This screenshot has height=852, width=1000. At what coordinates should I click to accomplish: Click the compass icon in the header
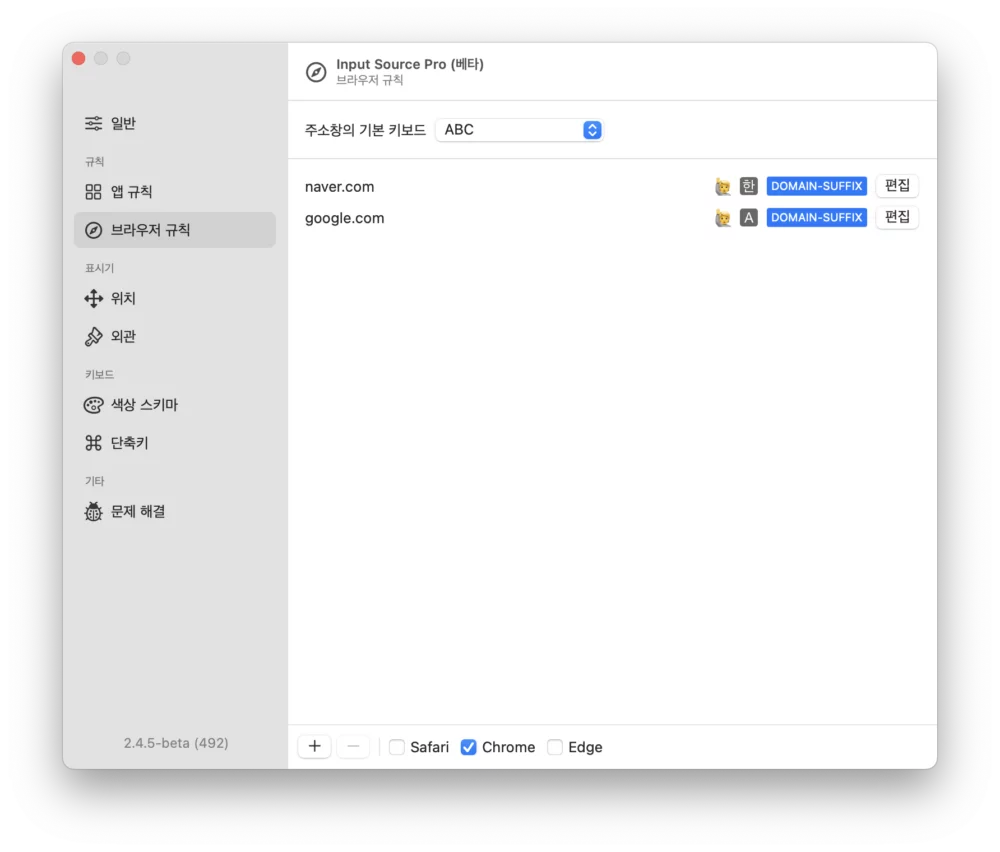(x=316, y=72)
